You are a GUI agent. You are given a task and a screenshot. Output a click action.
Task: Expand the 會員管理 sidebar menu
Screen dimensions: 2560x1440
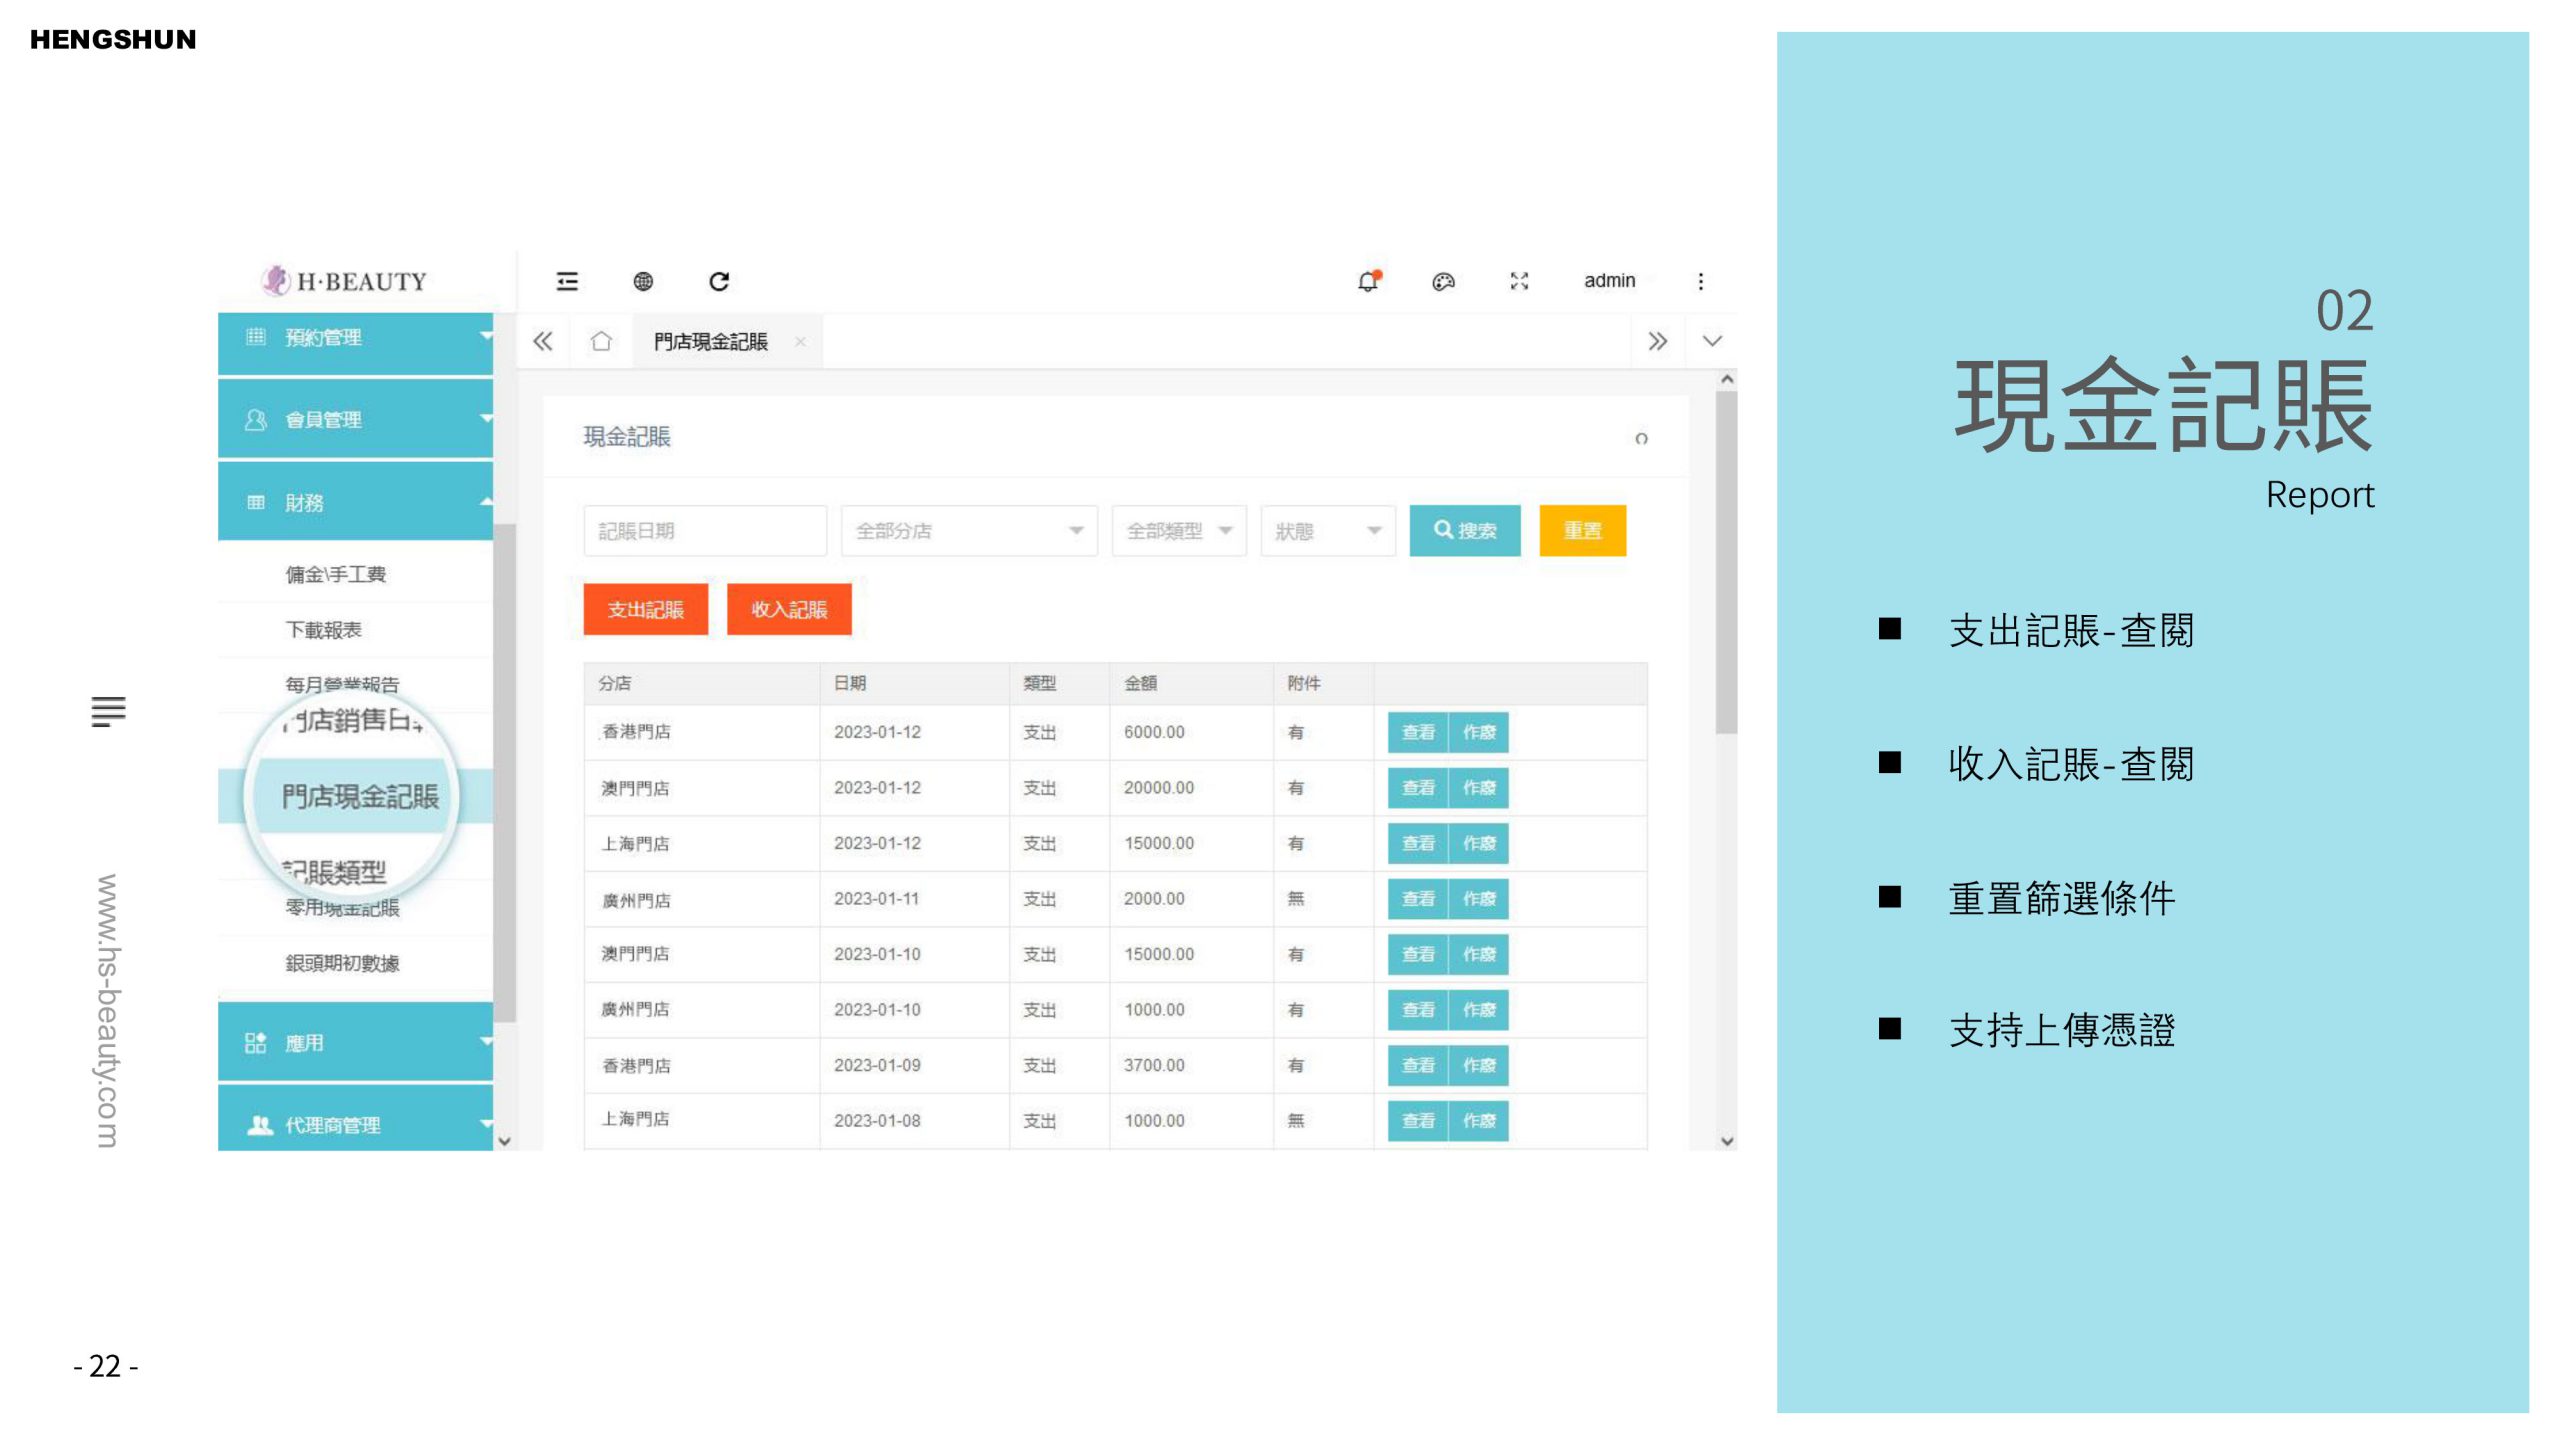click(x=356, y=420)
